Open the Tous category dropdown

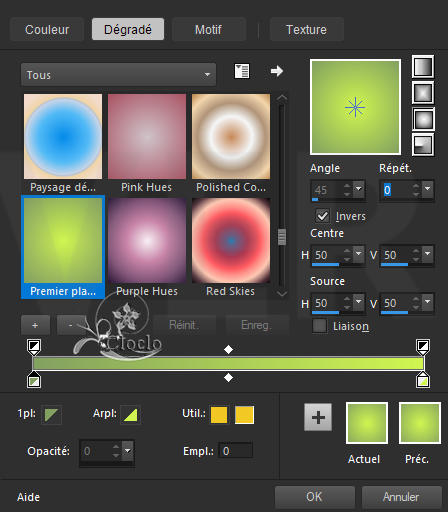(x=118, y=75)
